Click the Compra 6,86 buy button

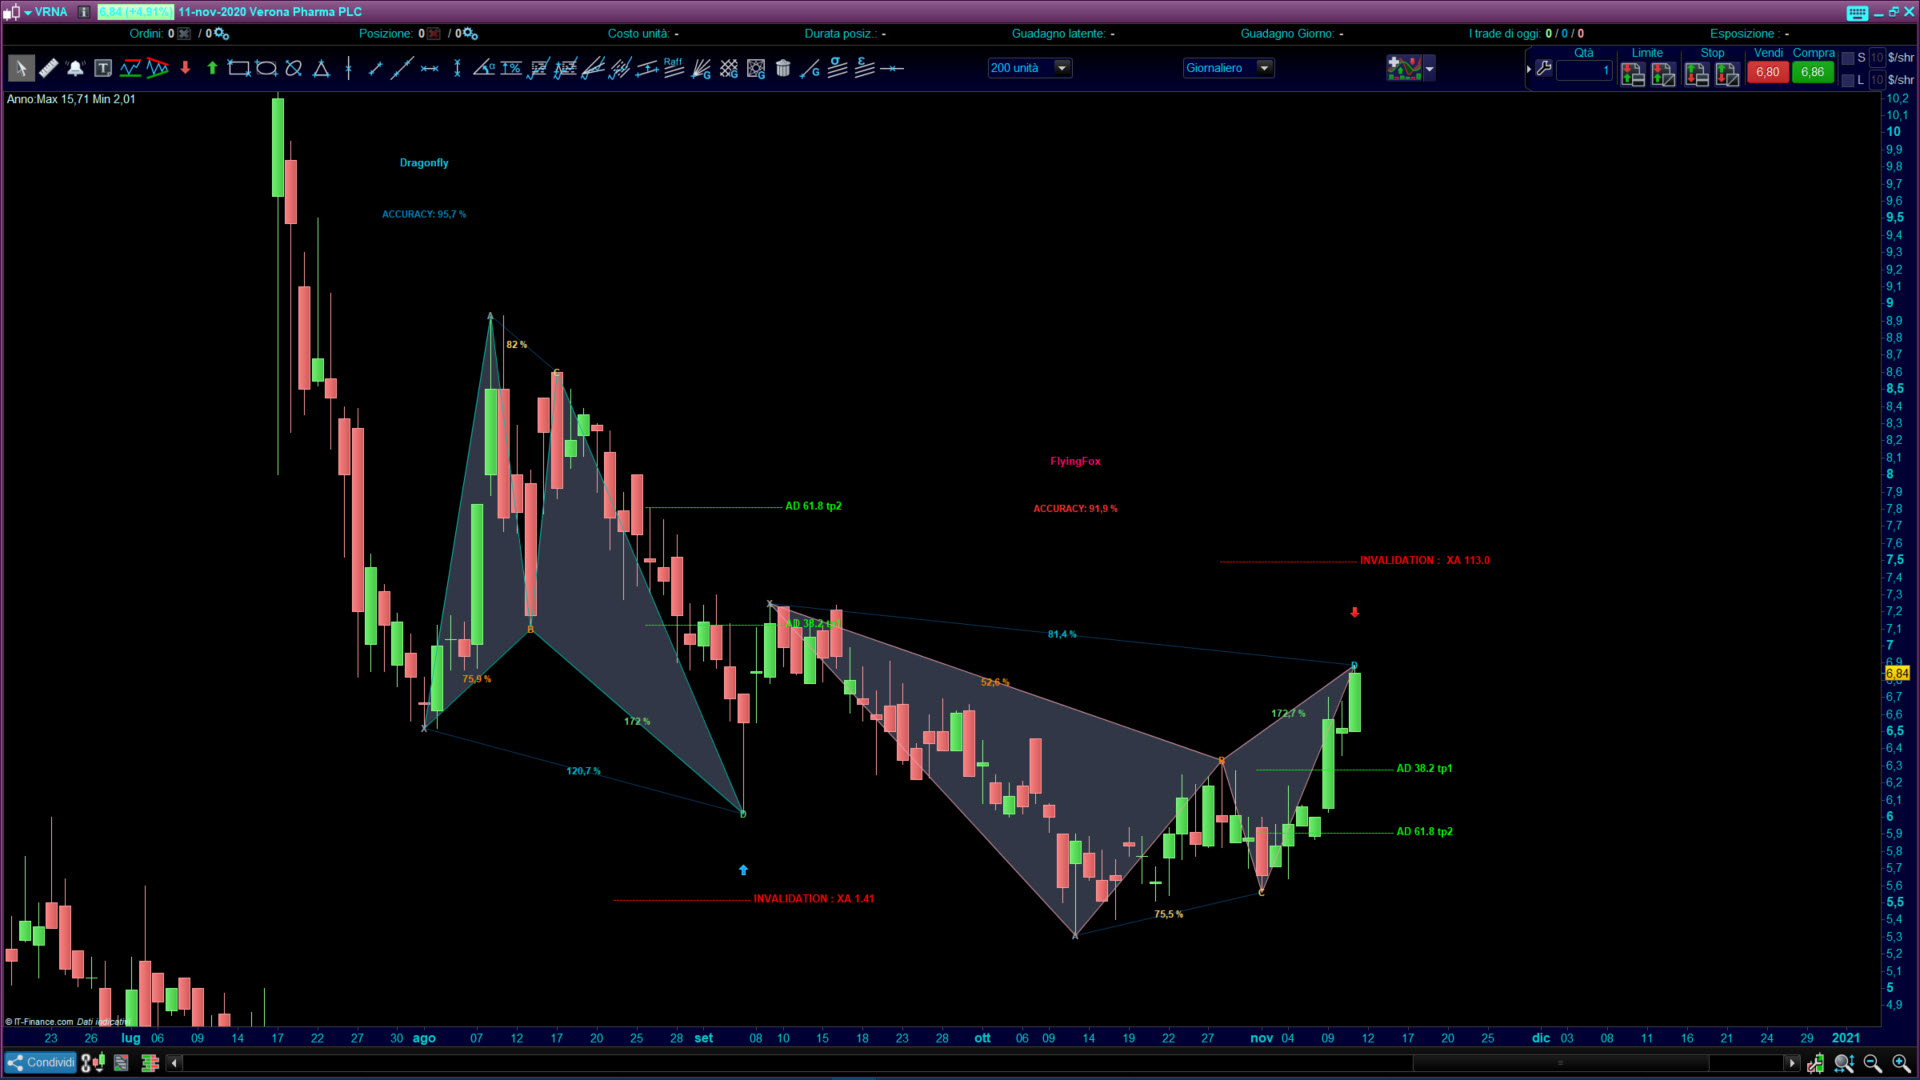click(1812, 72)
